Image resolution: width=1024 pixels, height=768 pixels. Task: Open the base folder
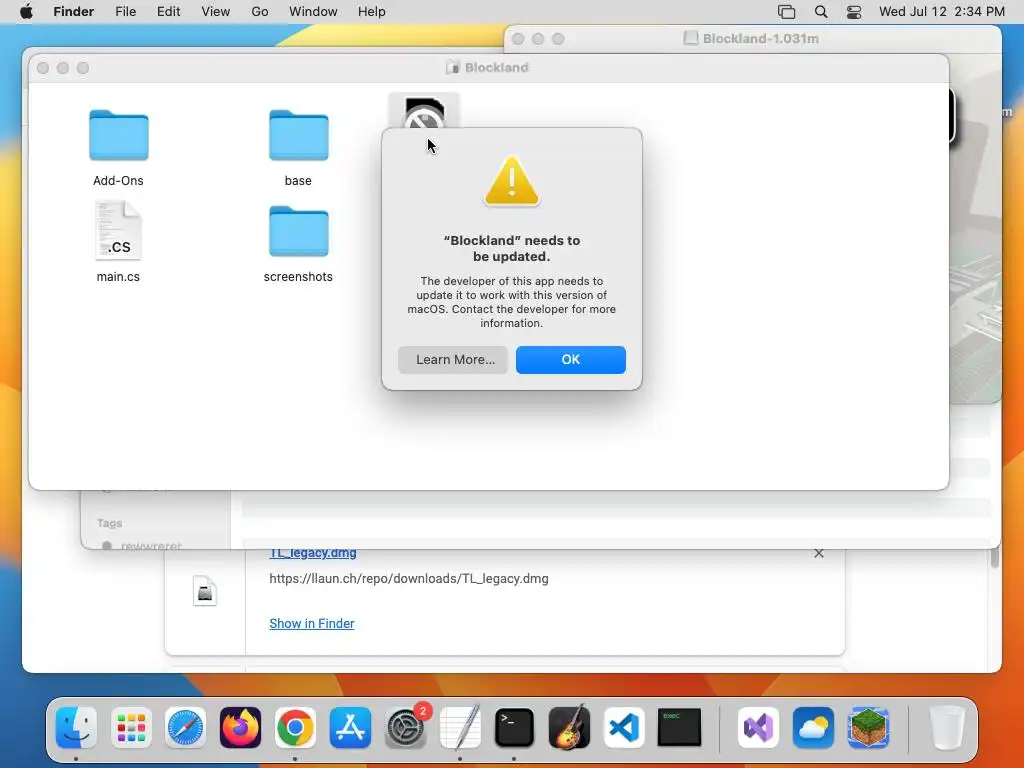298,135
